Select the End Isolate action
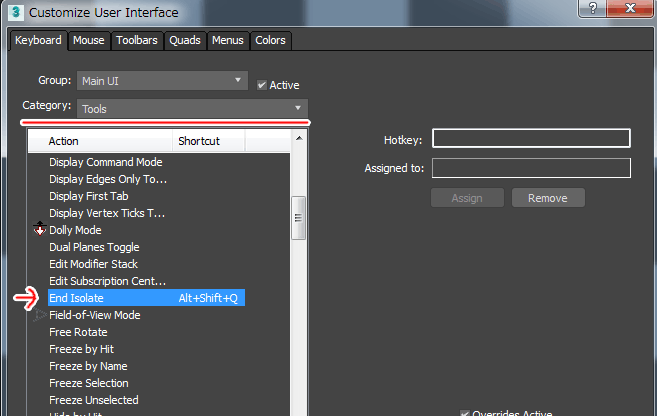 110,298
